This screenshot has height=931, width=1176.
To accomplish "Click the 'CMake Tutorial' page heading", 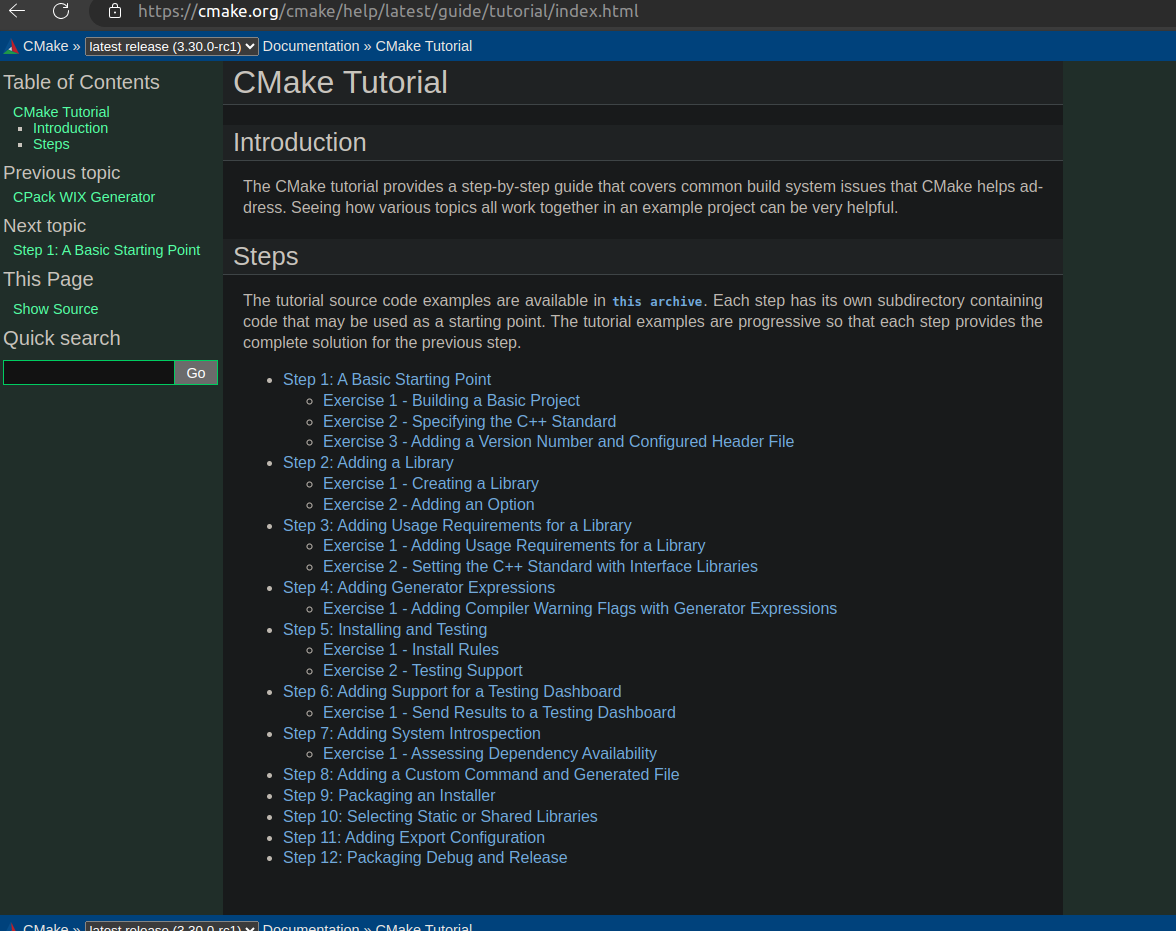I will click(x=340, y=83).
